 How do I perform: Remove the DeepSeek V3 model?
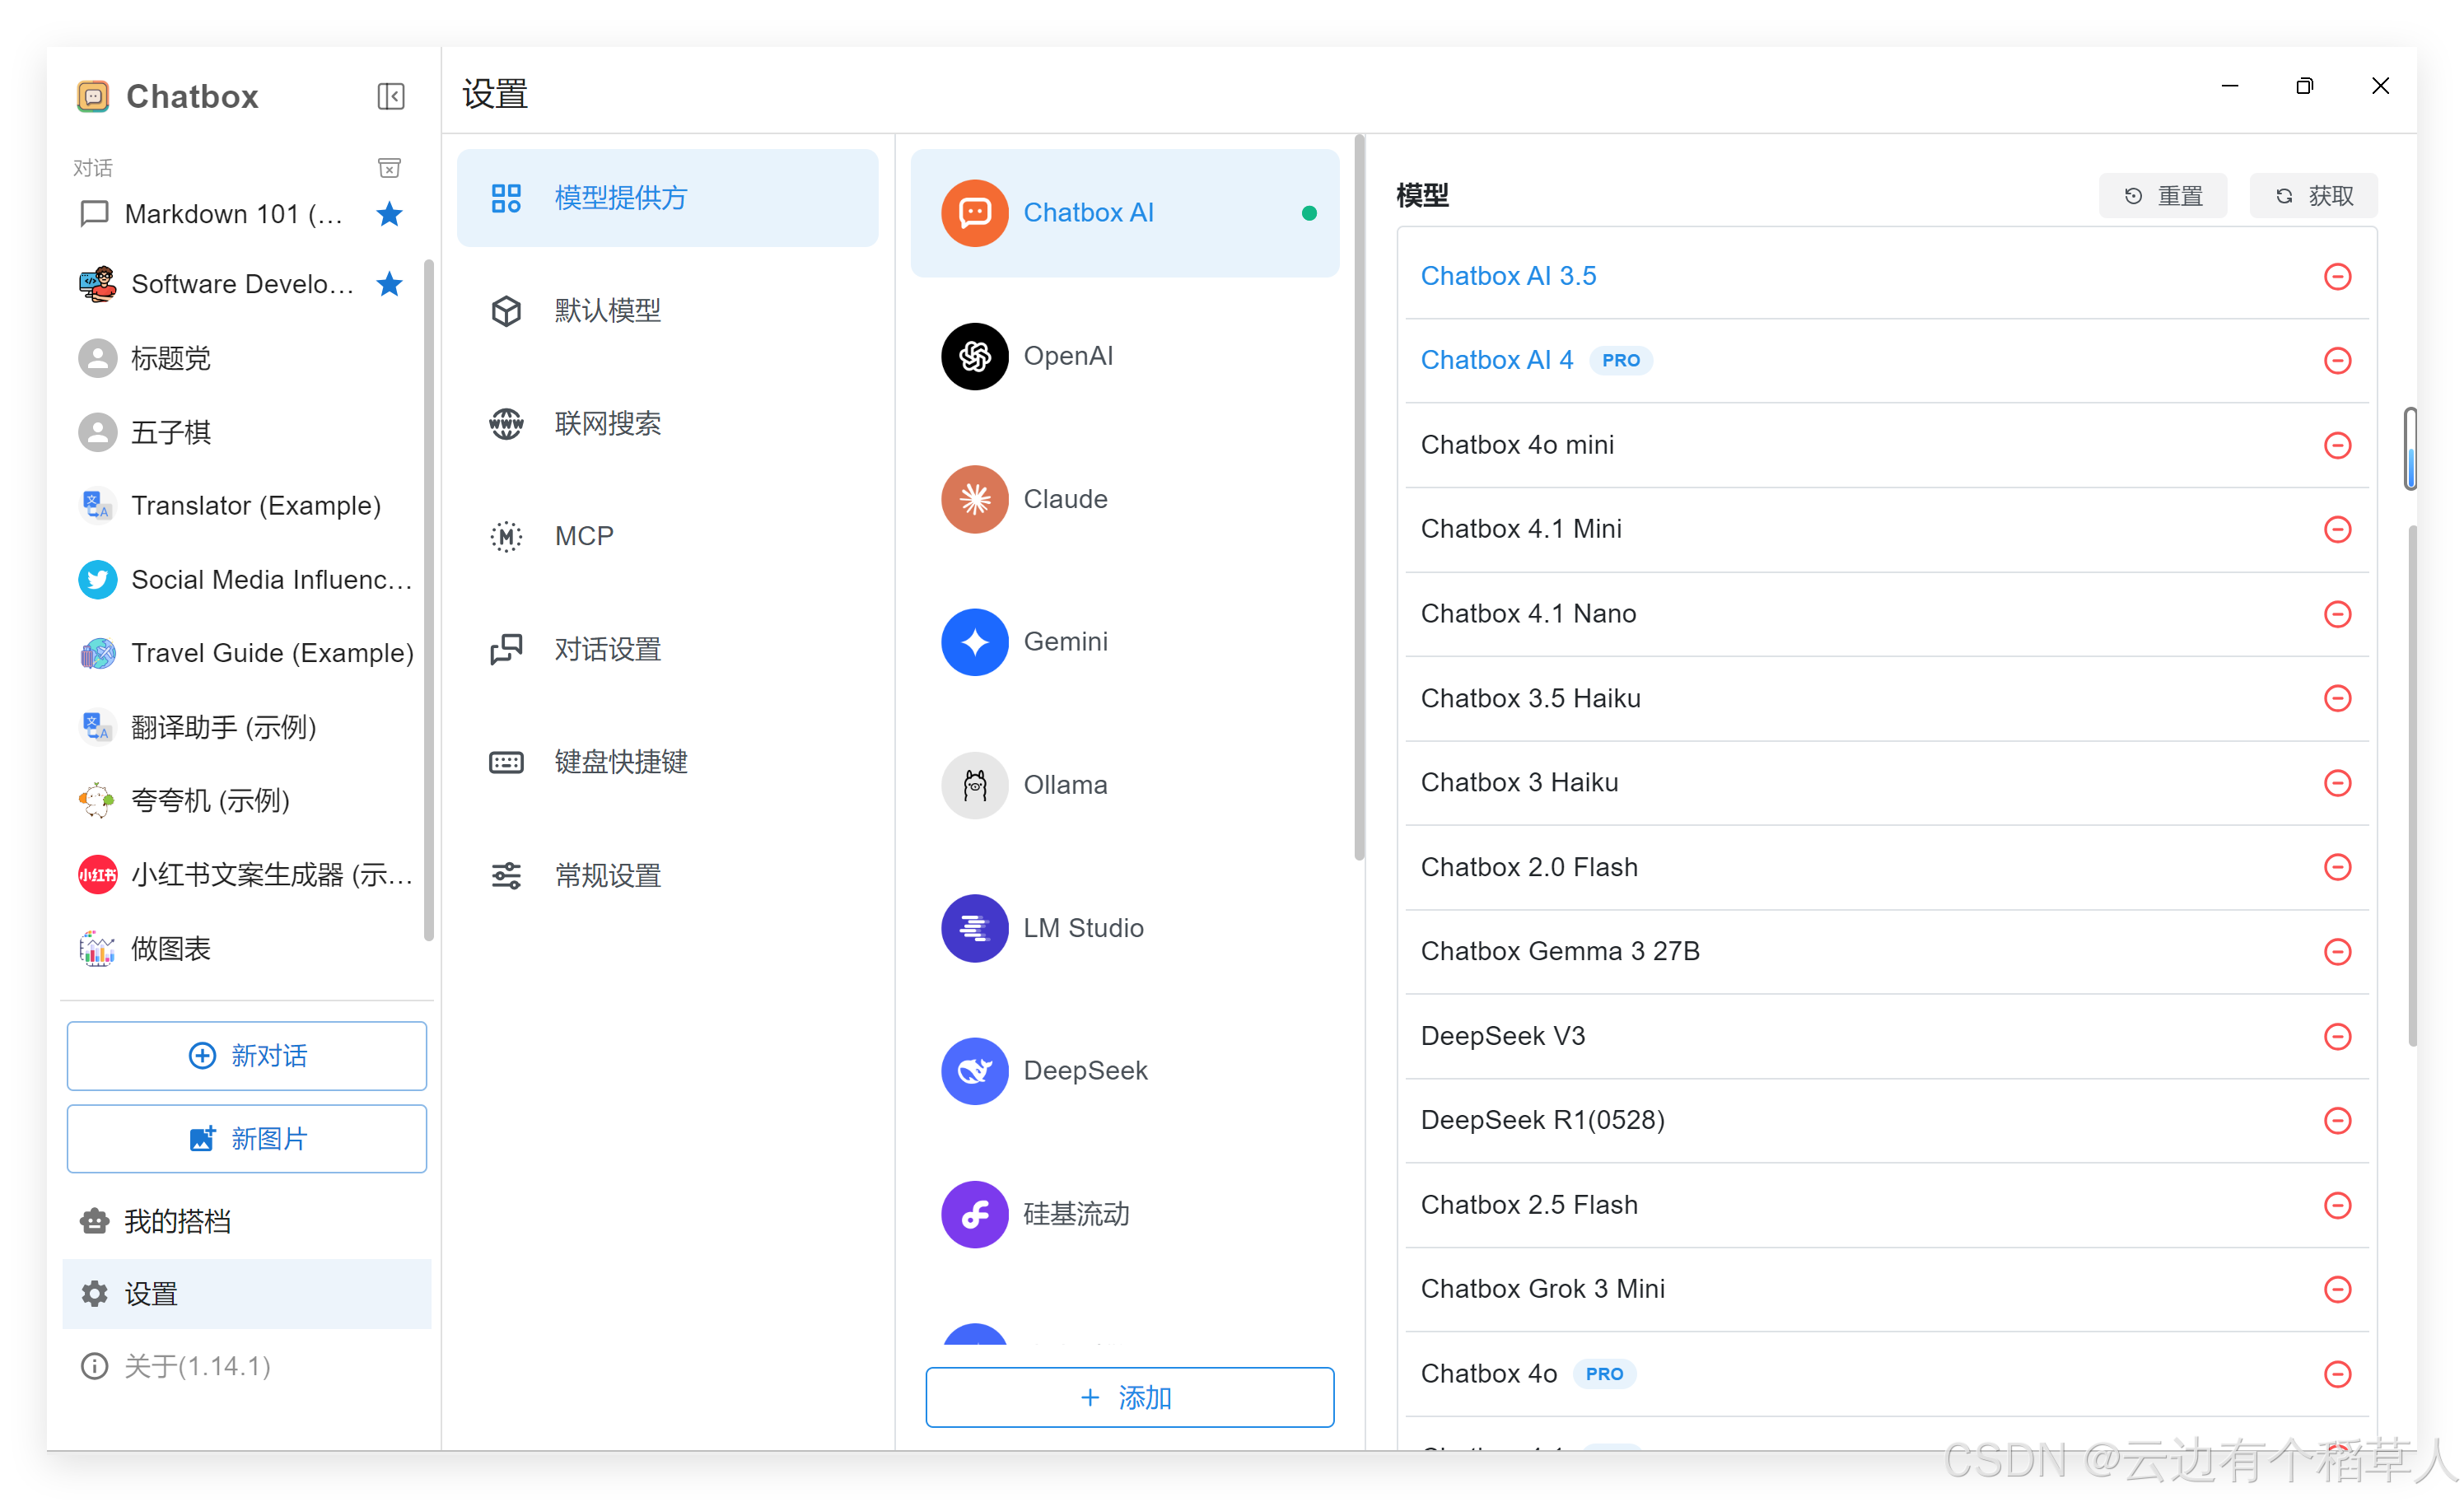pos(2337,1036)
